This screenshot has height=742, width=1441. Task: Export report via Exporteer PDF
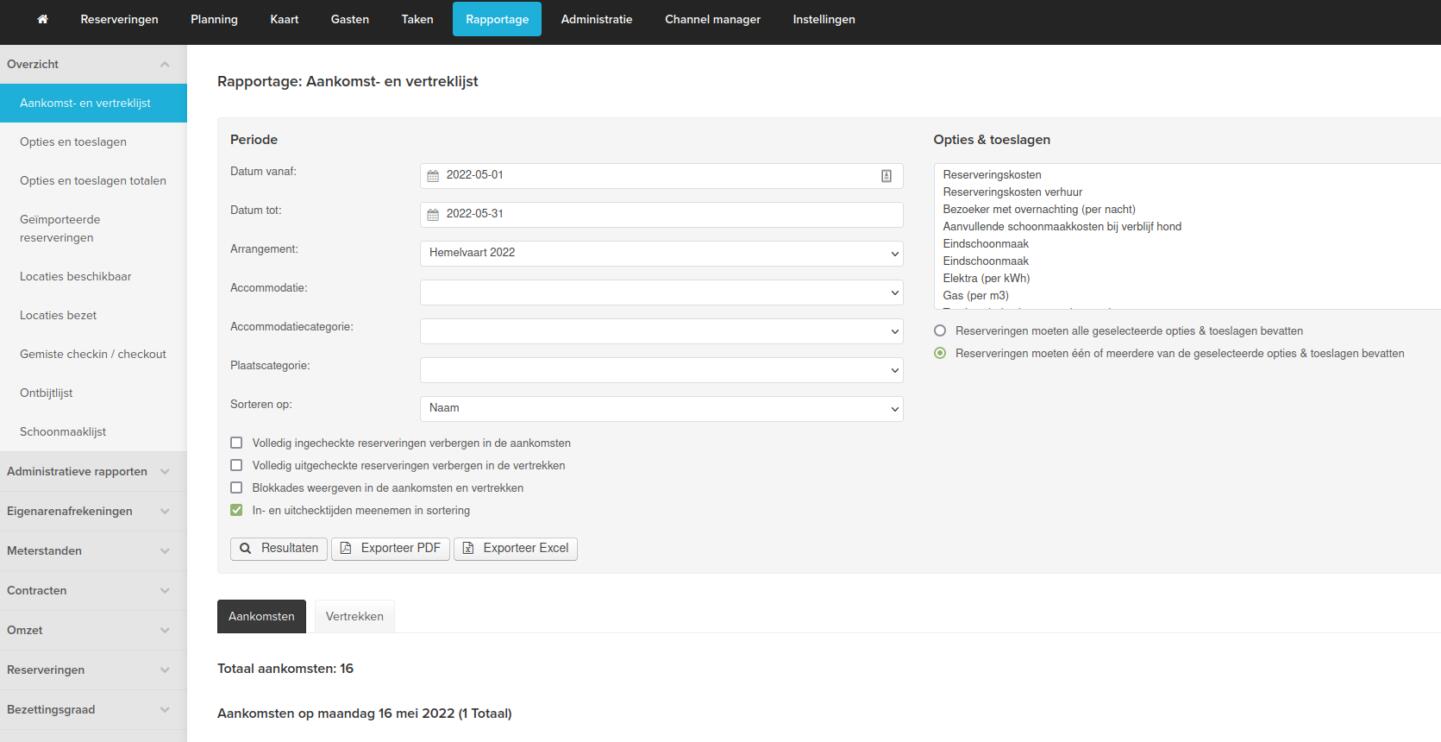point(390,548)
